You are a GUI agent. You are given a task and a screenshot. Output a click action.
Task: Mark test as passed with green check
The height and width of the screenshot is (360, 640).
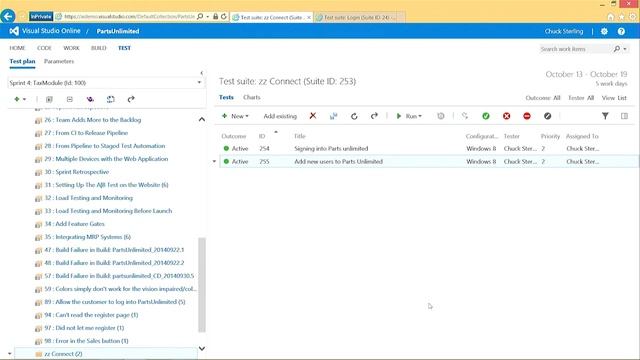pyautogui.click(x=486, y=116)
